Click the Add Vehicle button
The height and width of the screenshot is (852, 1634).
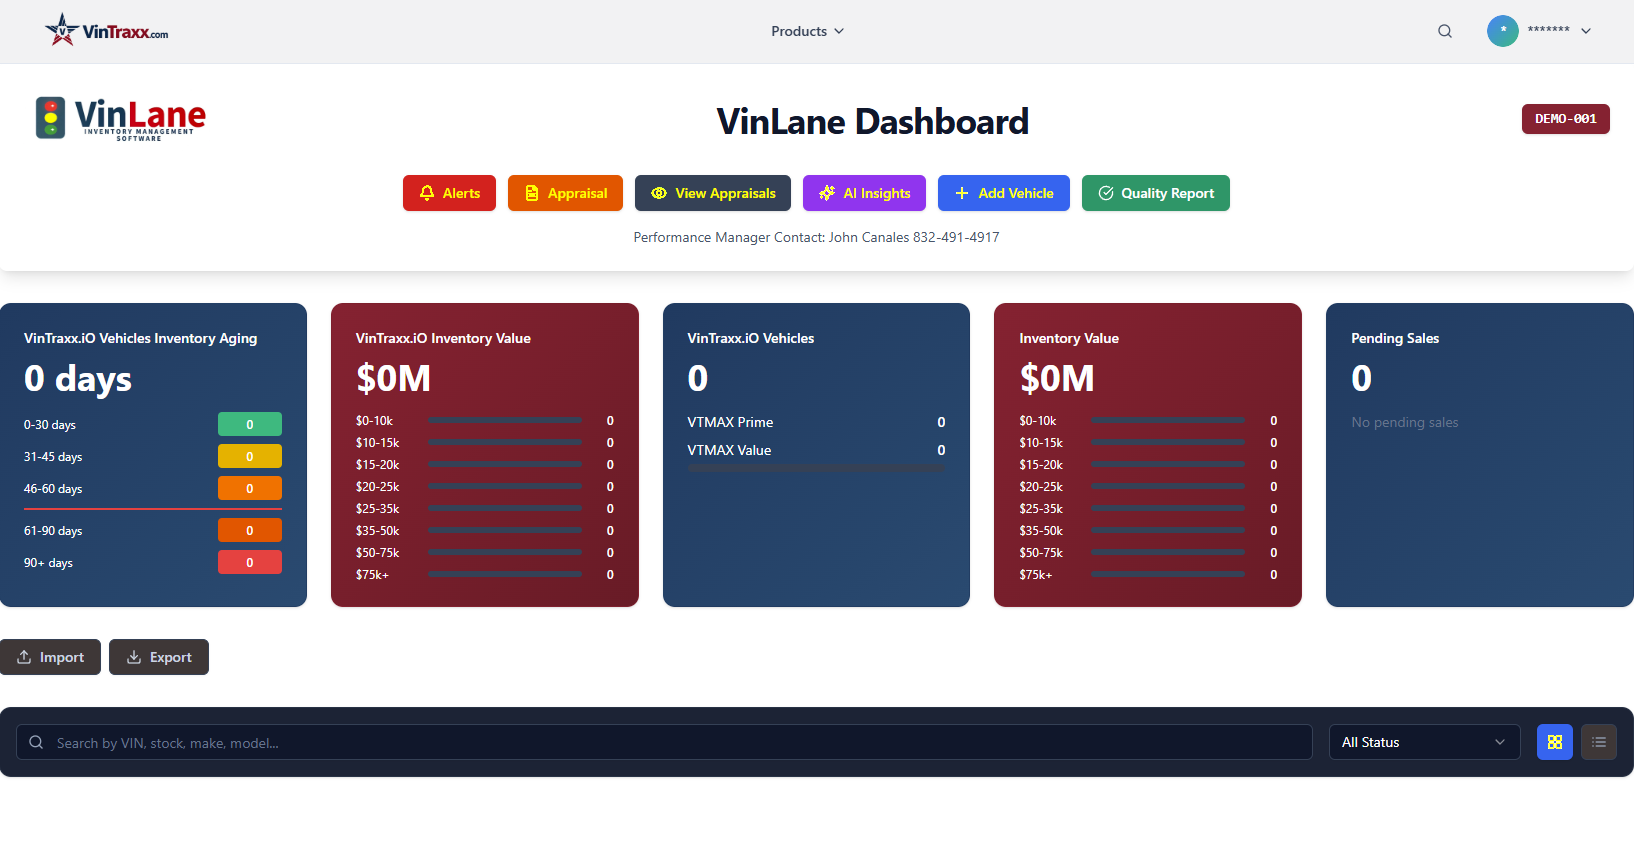point(1003,193)
